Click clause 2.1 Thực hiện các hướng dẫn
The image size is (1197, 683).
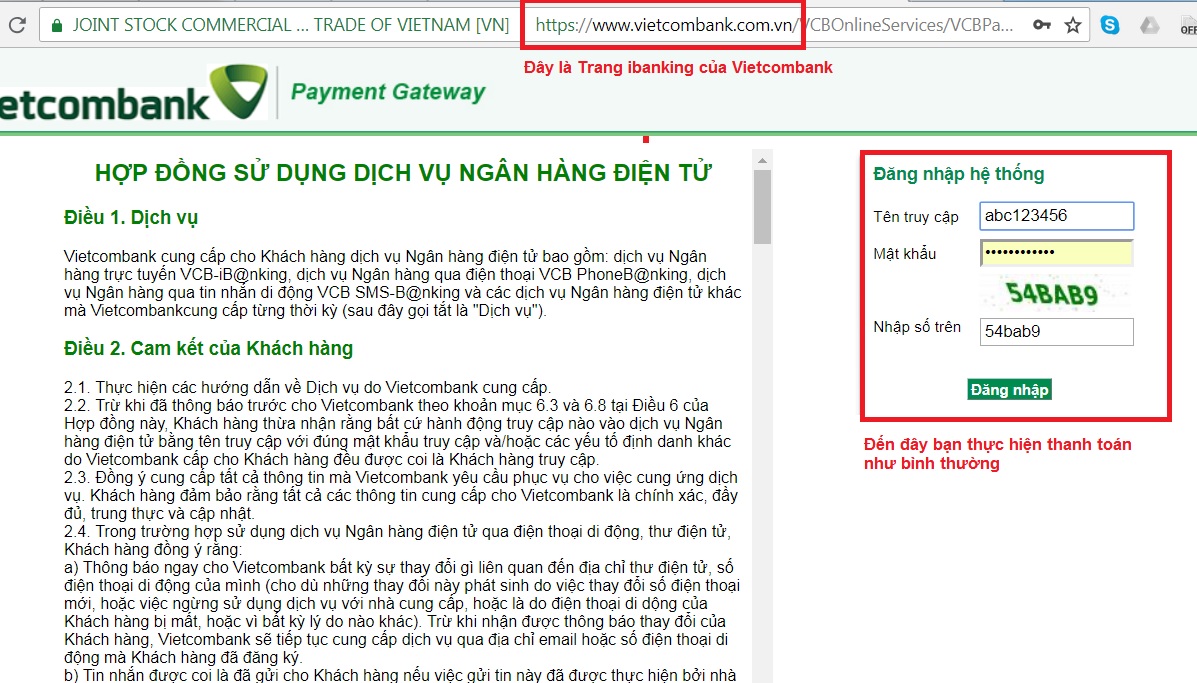(x=308, y=388)
